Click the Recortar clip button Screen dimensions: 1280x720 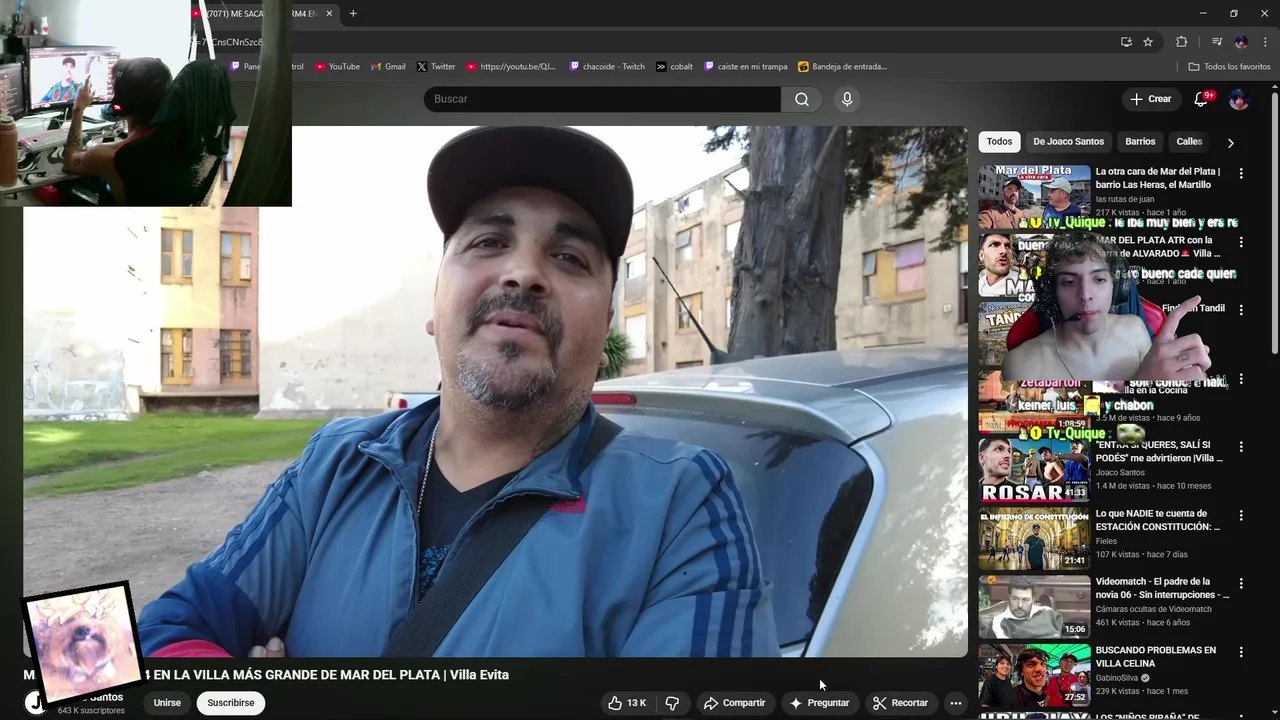[900, 703]
